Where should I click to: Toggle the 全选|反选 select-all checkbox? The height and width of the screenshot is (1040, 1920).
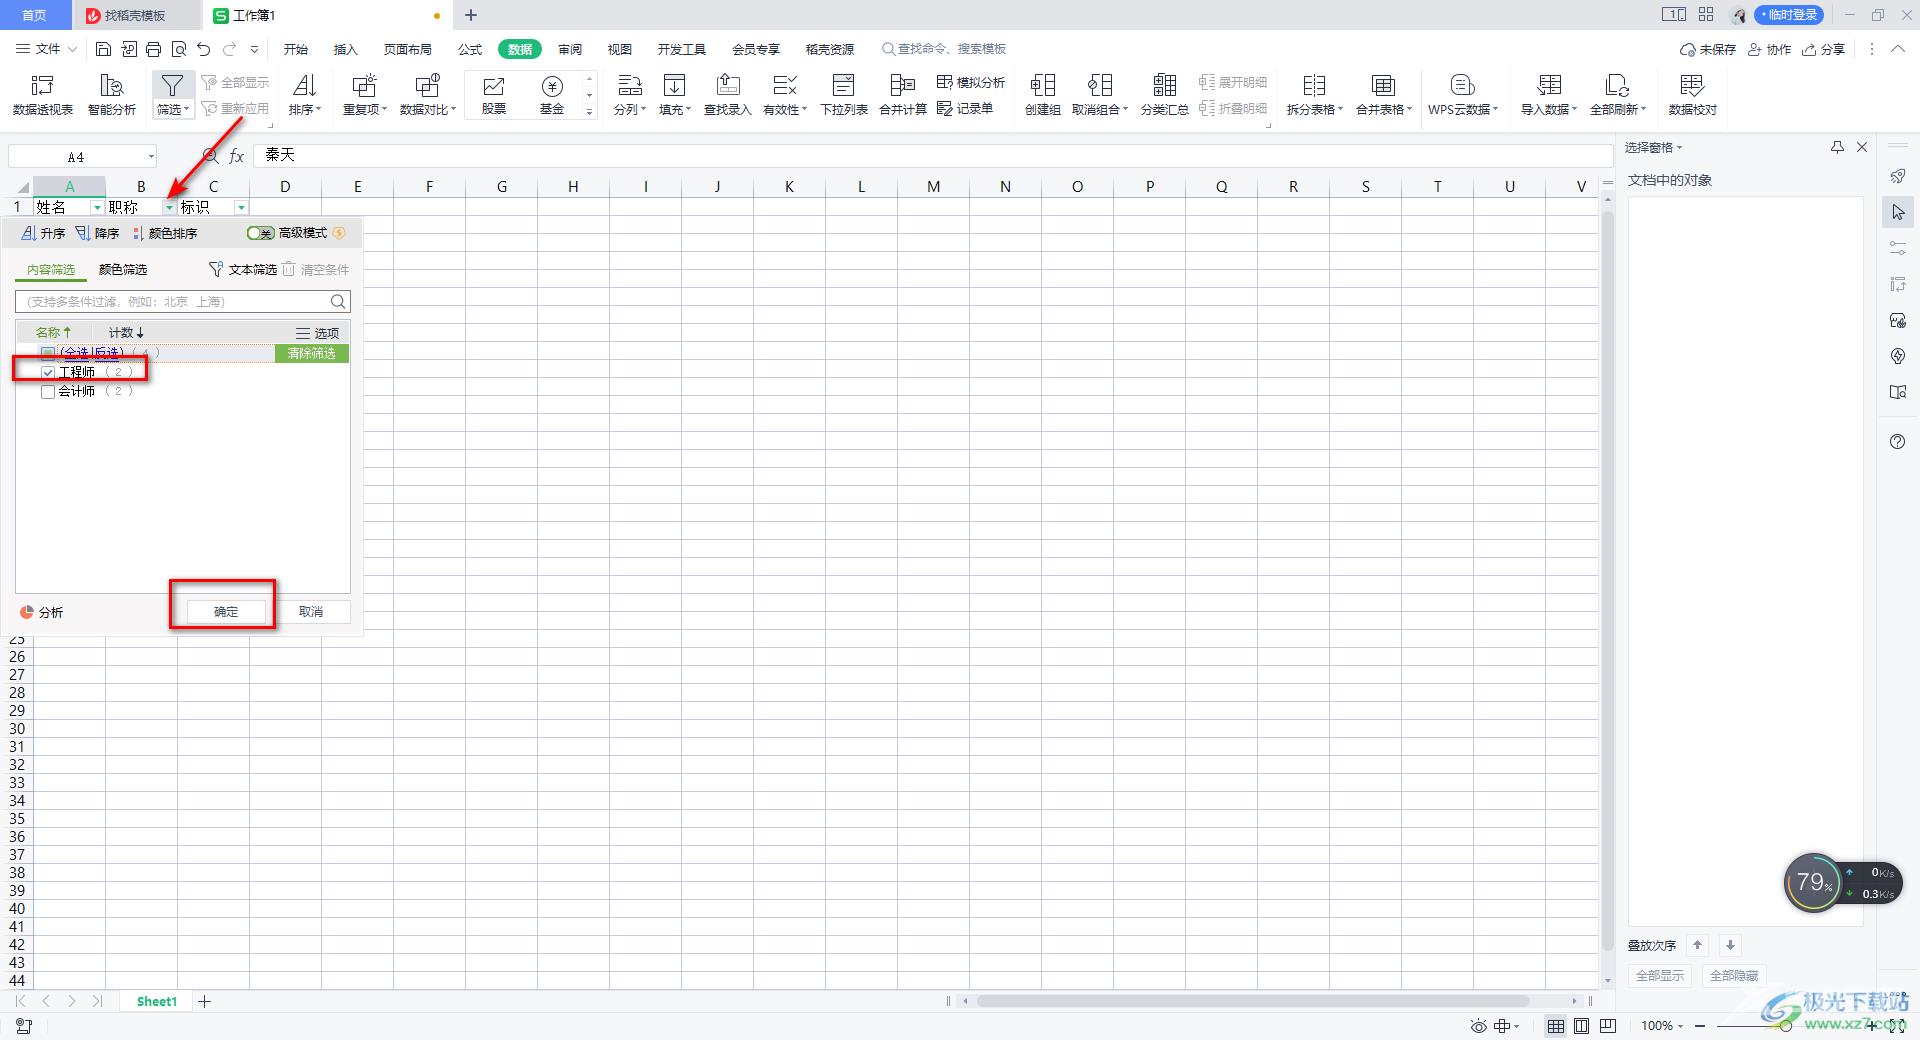pos(48,353)
